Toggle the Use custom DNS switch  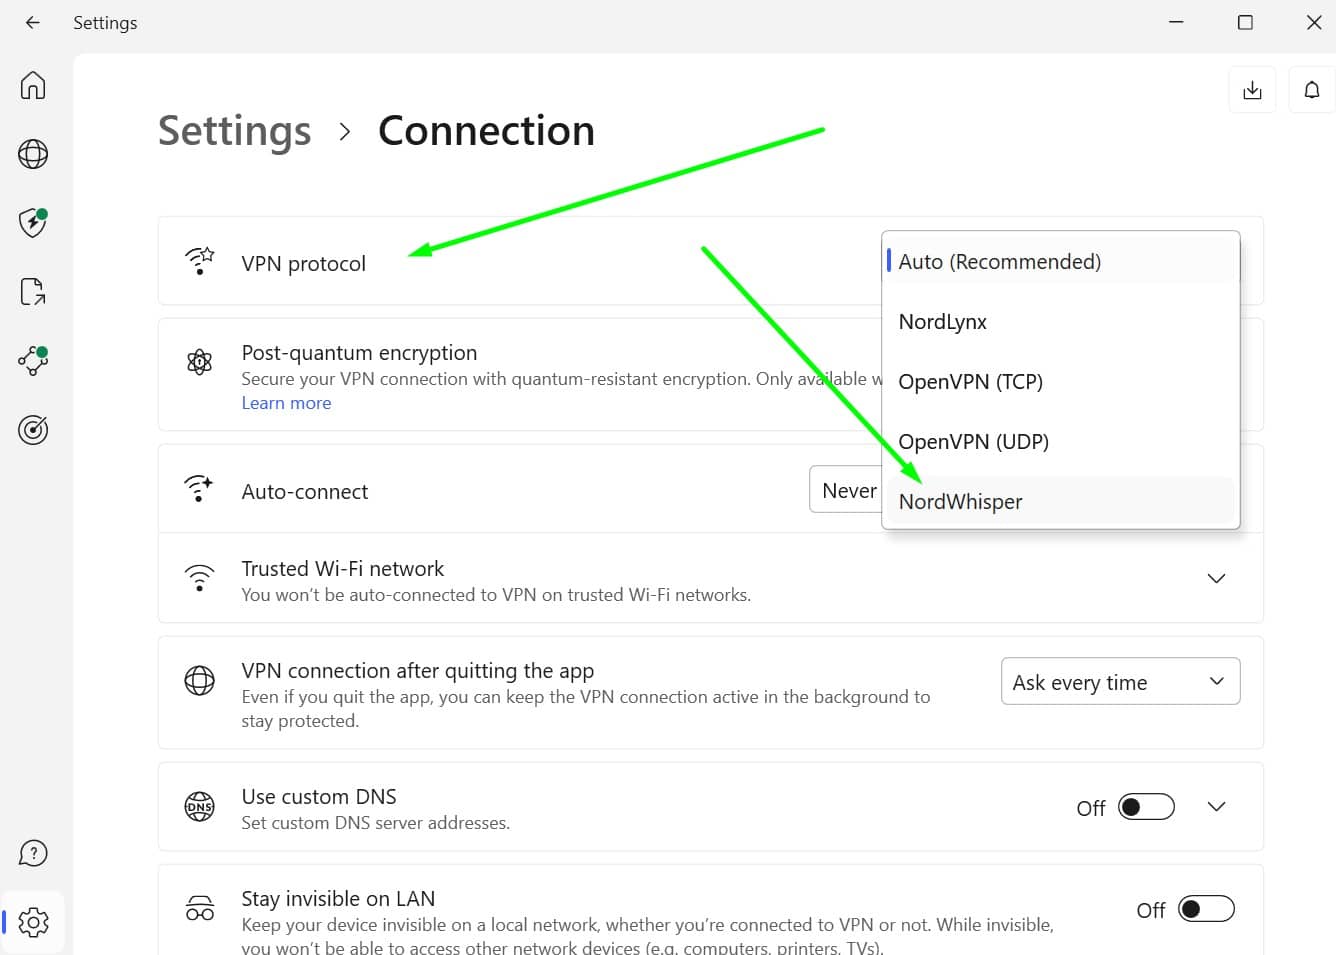(x=1146, y=807)
